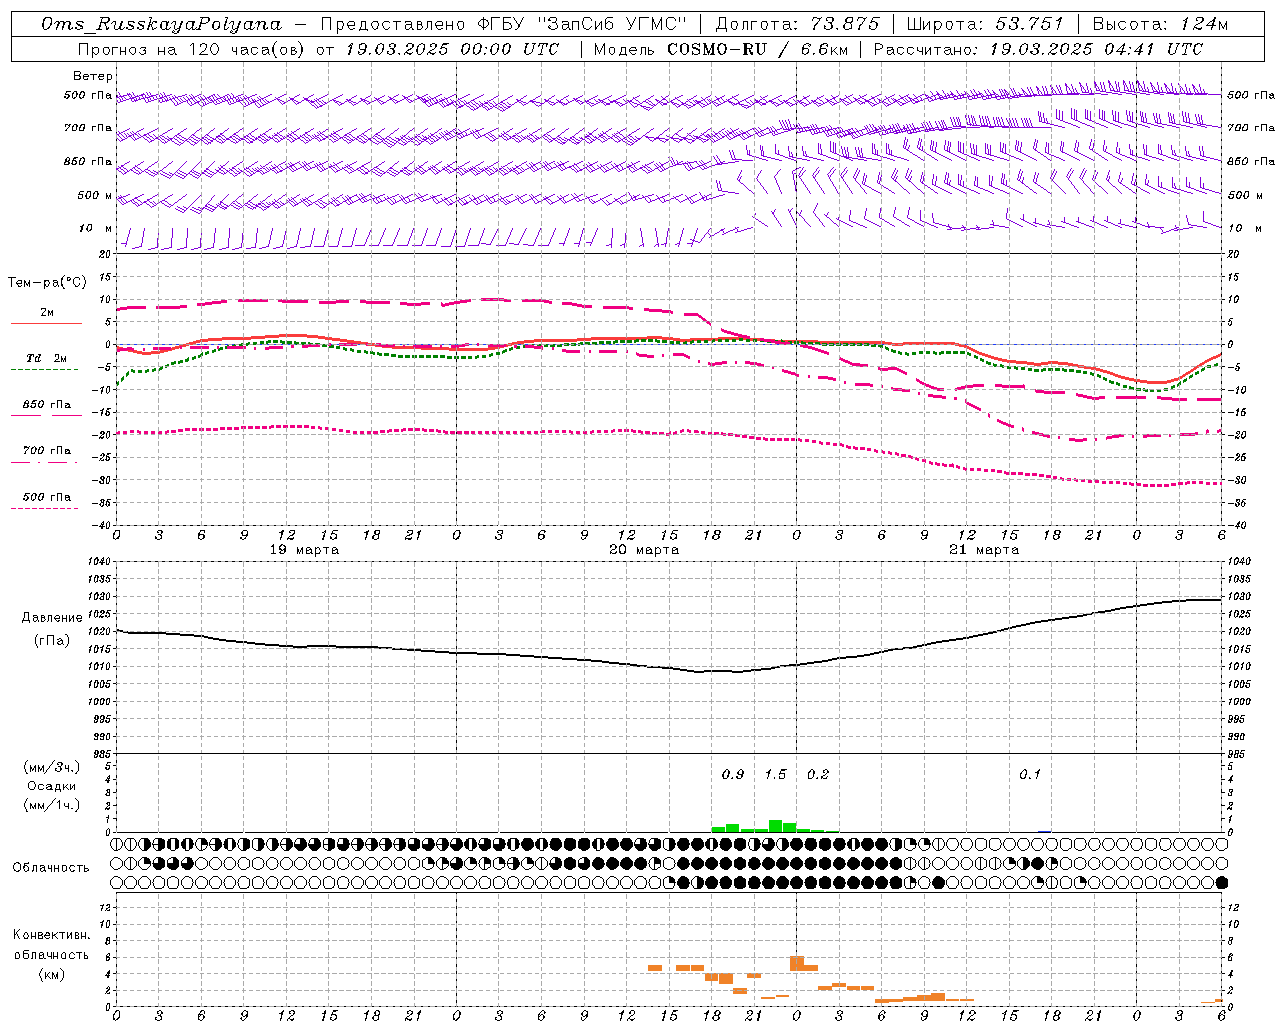Click the computed time 19.03.2025 04:41 UTC
This screenshot has width=1280, height=1024.
coord(1096,49)
